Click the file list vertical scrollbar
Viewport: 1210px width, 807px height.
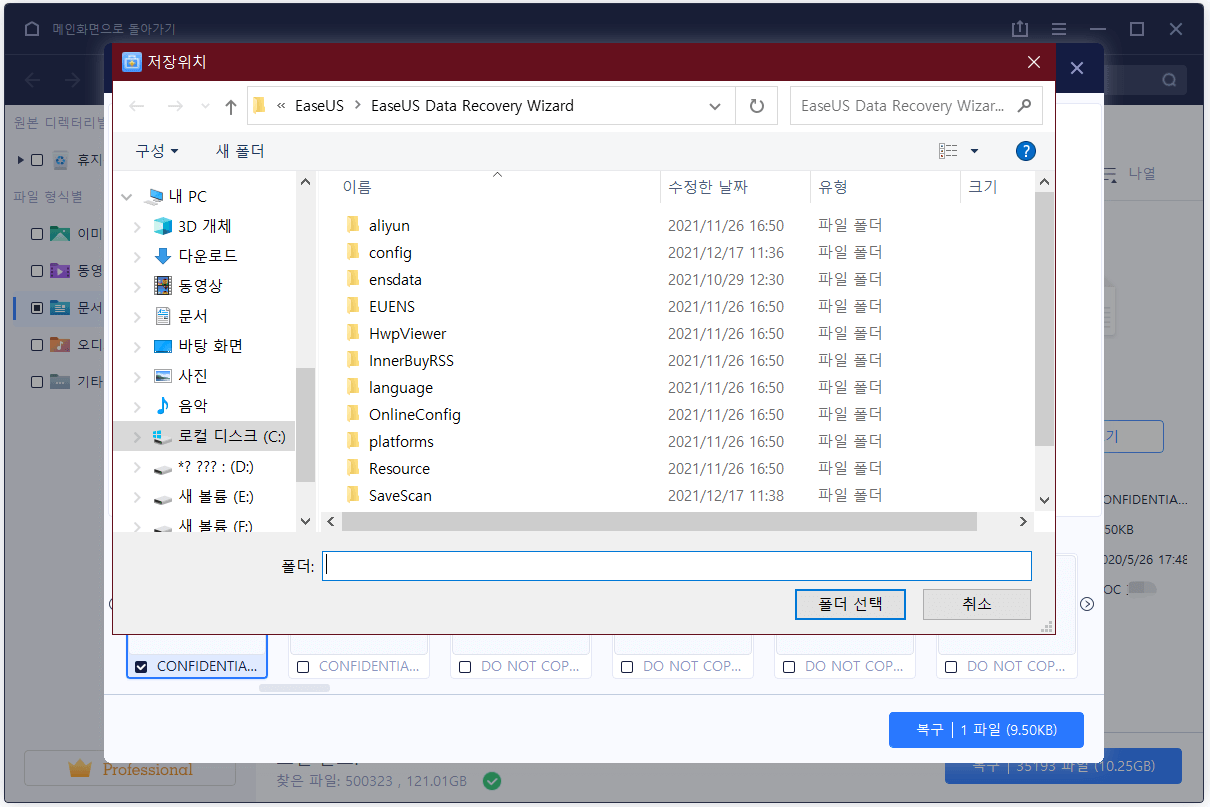point(1044,318)
